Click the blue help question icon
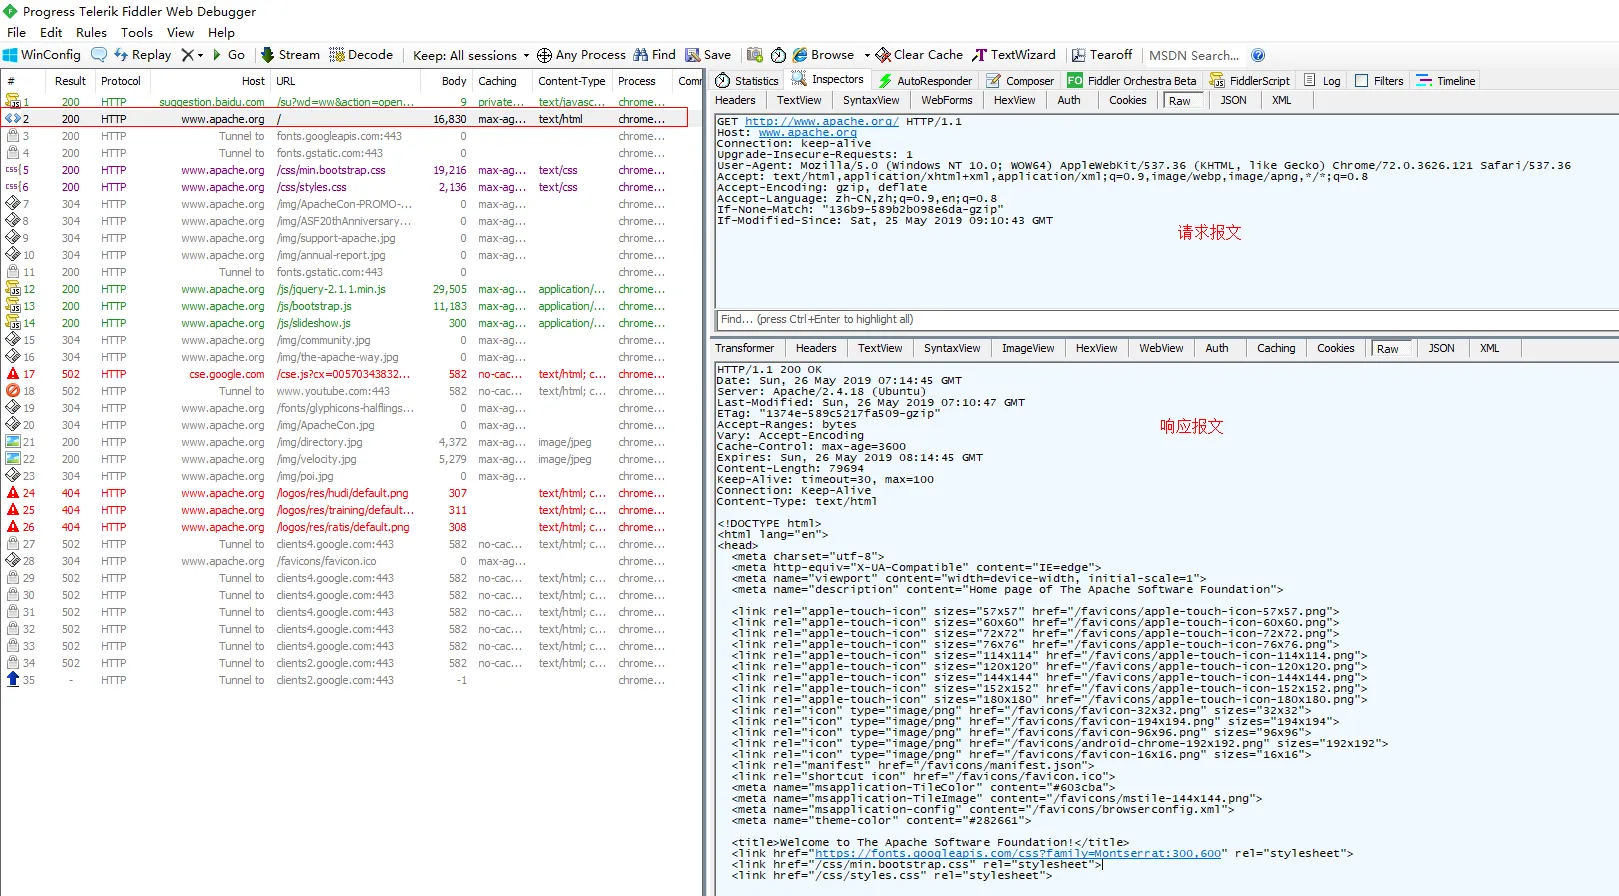The height and width of the screenshot is (896, 1619). click(1258, 55)
